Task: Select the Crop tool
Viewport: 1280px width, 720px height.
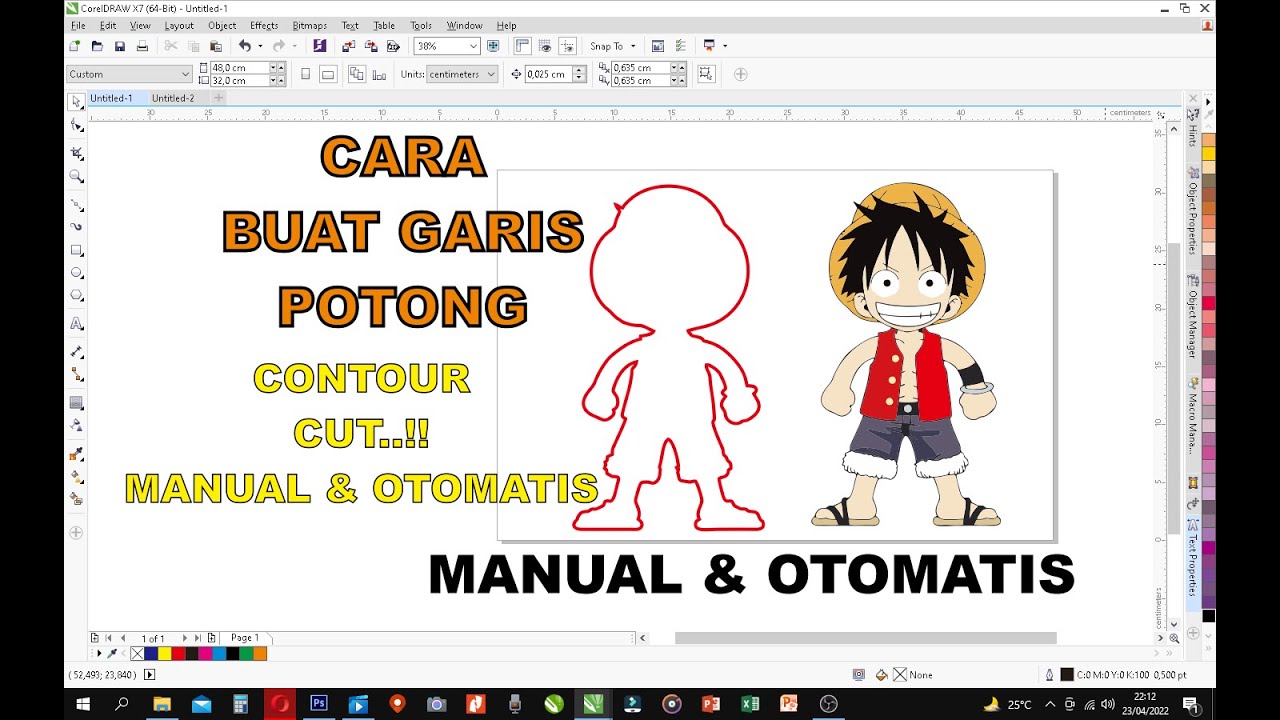Action: pyautogui.click(x=77, y=153)
